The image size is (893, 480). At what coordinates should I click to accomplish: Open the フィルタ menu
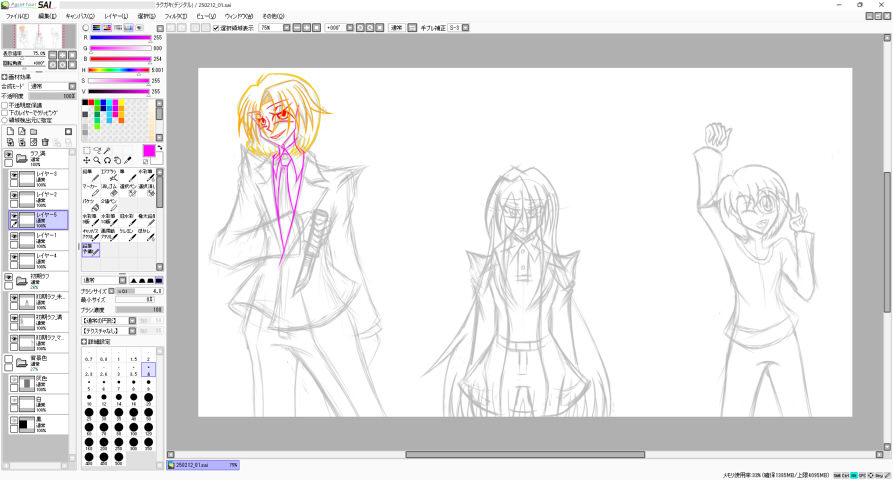tap(175, 17)
